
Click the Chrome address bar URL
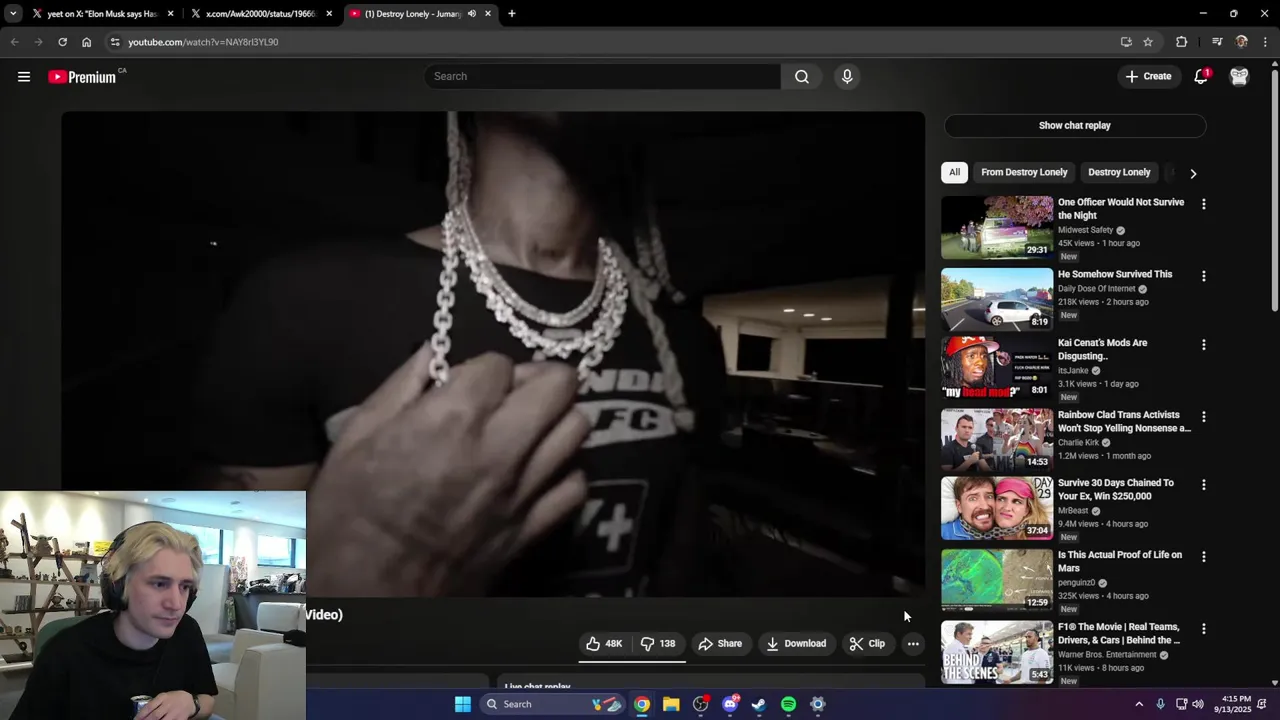(203, 42)
